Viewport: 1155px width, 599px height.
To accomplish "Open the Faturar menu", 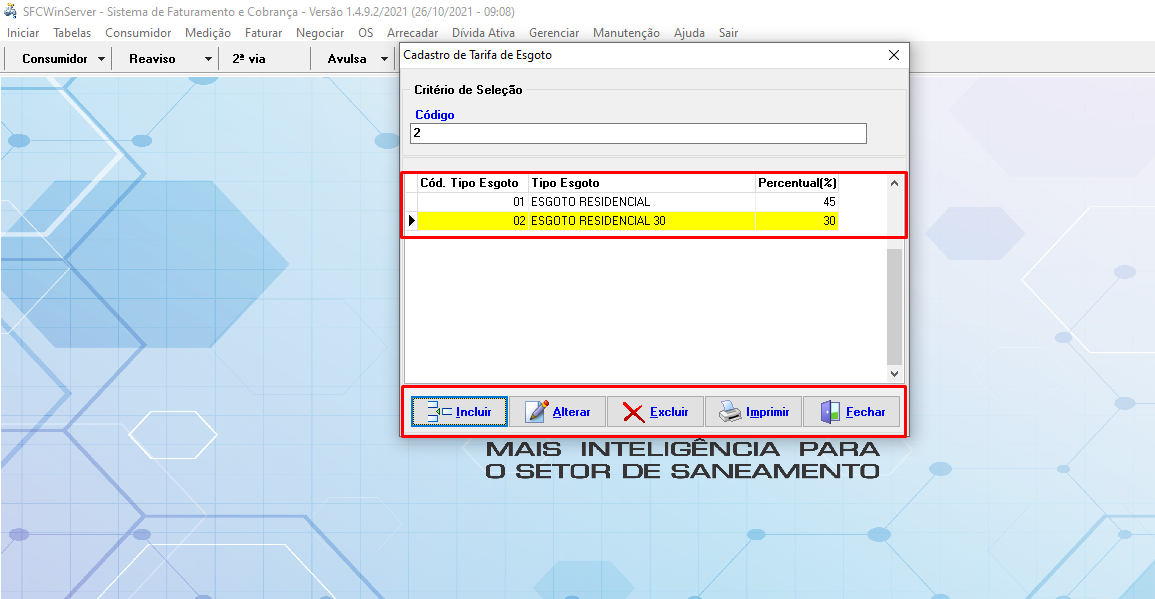I will click(x=263, y=33).
